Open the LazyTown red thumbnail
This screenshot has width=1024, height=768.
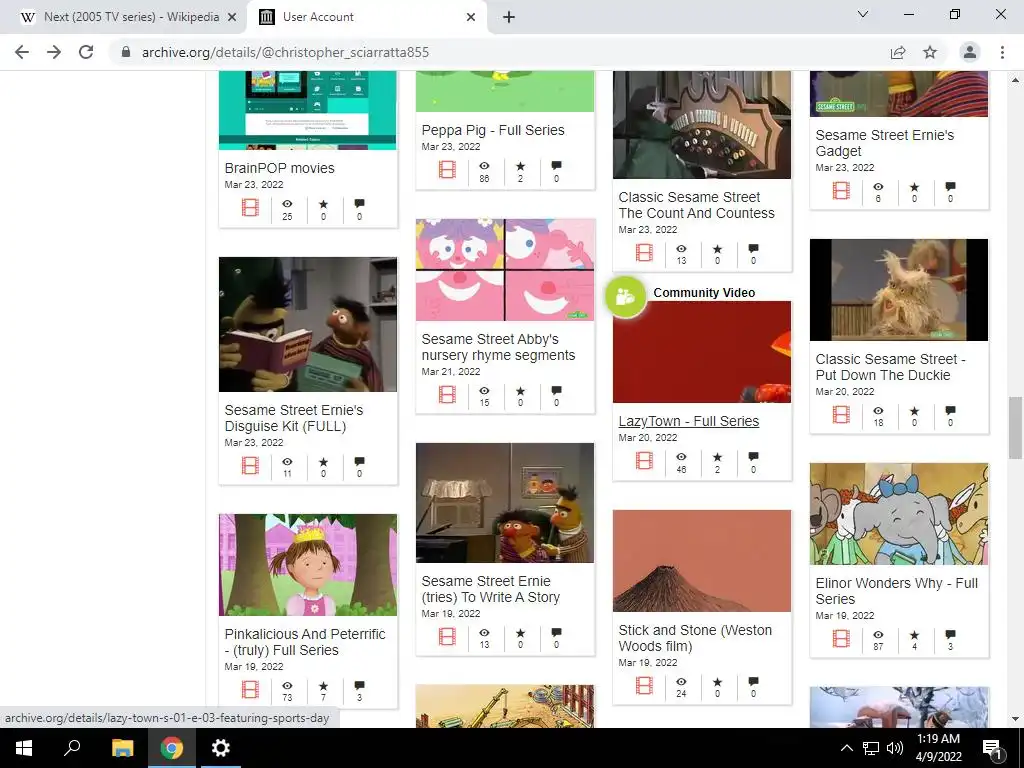[701, 352]
